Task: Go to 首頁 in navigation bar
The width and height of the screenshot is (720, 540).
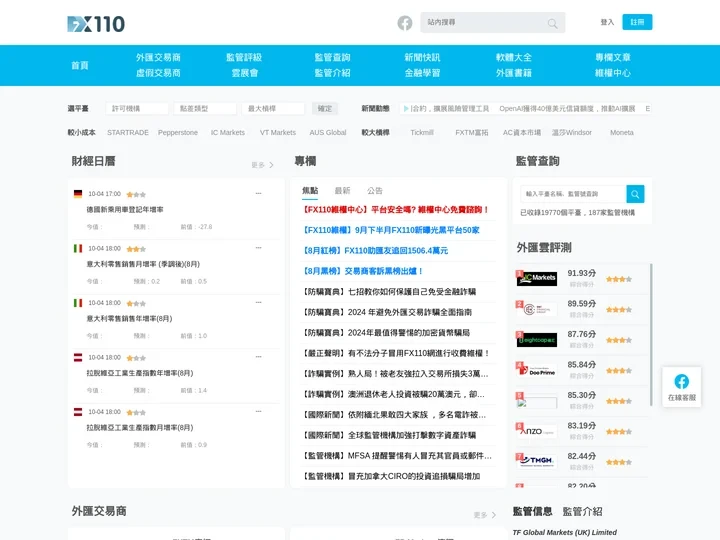Action: click(79, 65)
